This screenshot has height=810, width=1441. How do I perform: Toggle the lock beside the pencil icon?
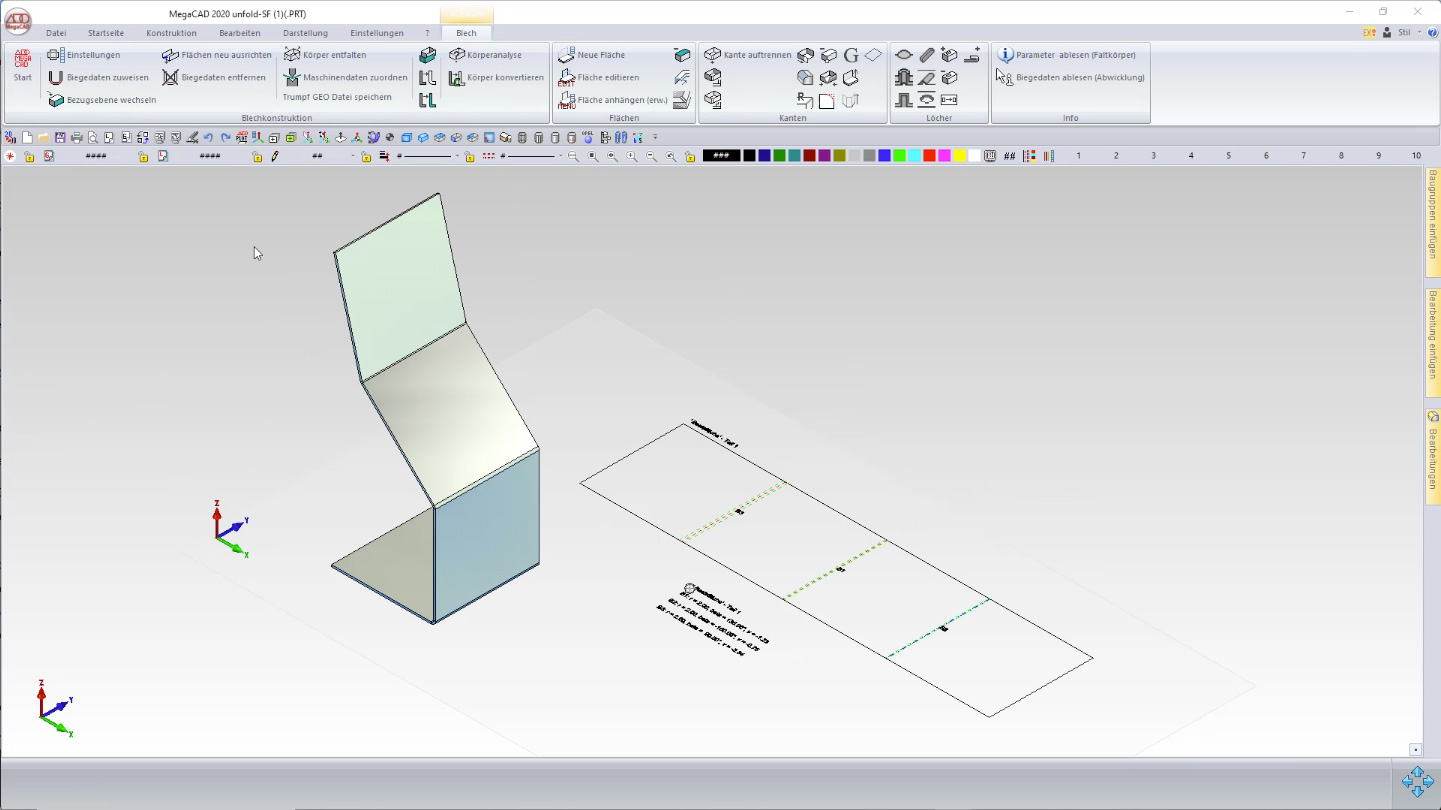[x=257, y=157]
